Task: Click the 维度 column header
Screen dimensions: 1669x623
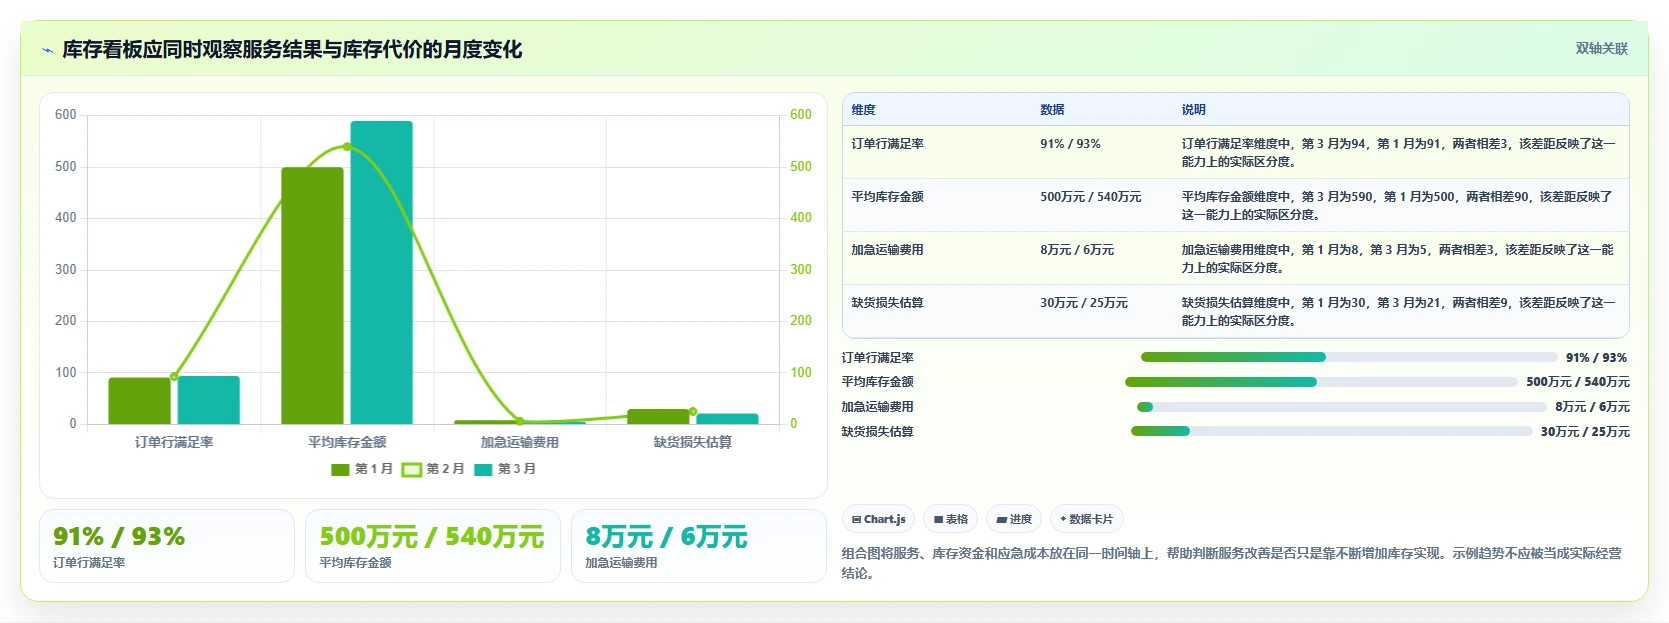Action: [864, 110]
